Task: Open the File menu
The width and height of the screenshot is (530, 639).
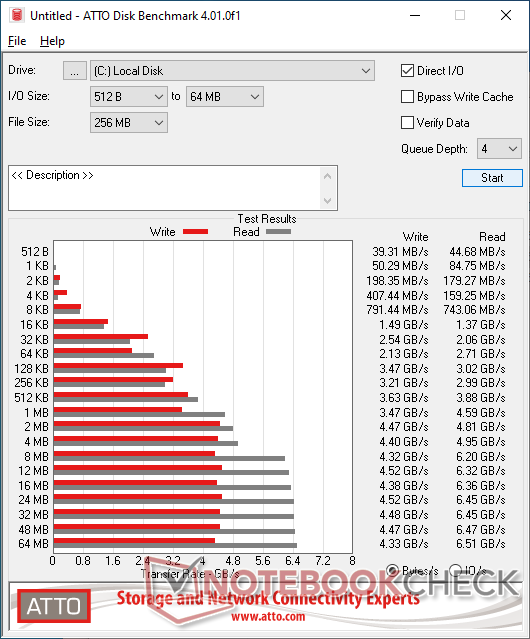Action: coord(17,41)
